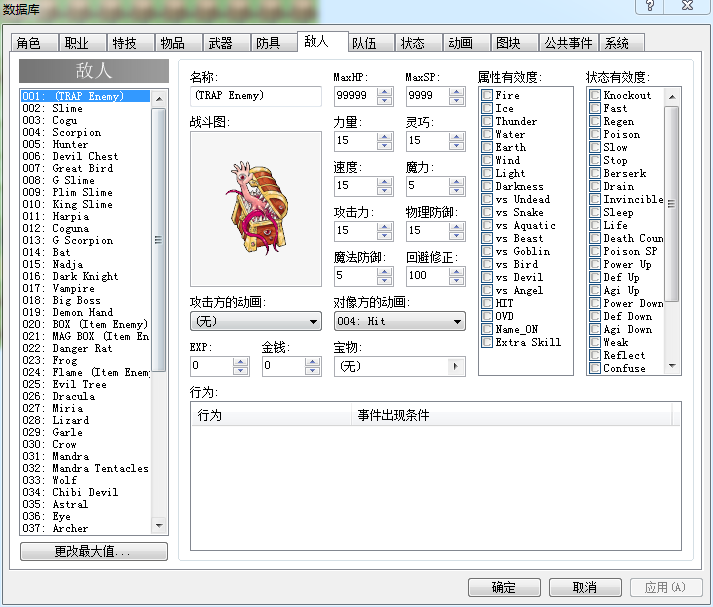Toggle the Berserk state checkbox
713x607 pixels.
(595, 173)
